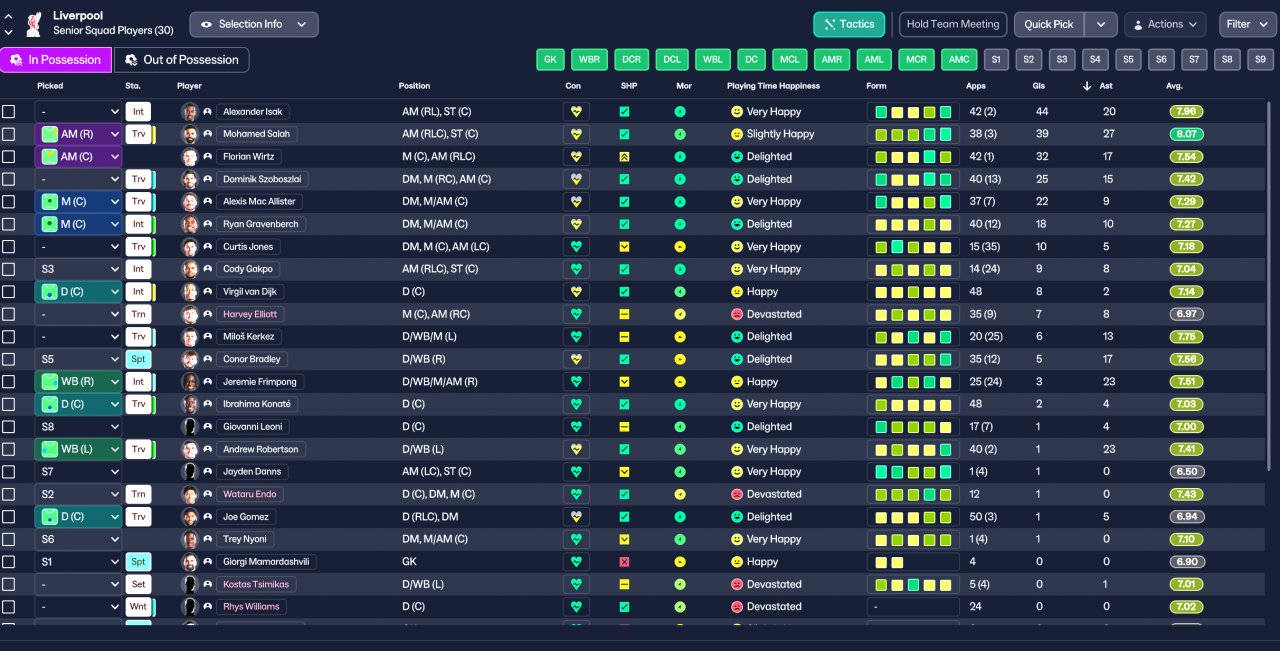Open Mohamed Salah's AM (R) picked dropdown

coord(78,134)
